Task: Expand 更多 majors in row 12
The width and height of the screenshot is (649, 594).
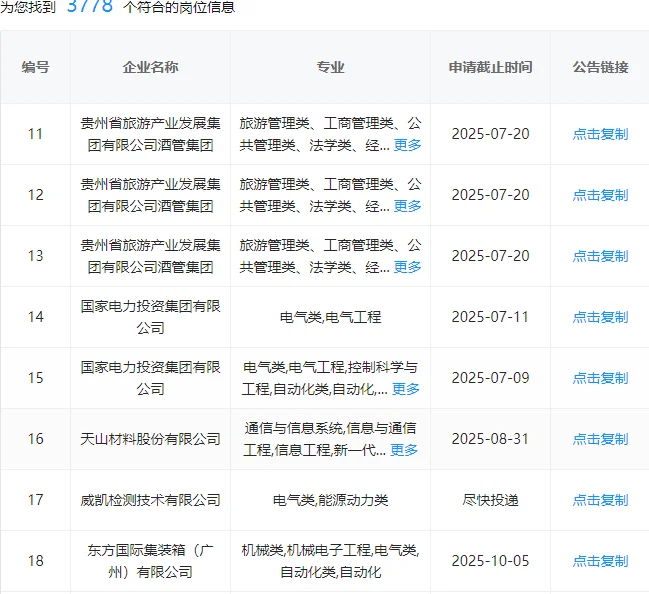Action: click(407, 206)
